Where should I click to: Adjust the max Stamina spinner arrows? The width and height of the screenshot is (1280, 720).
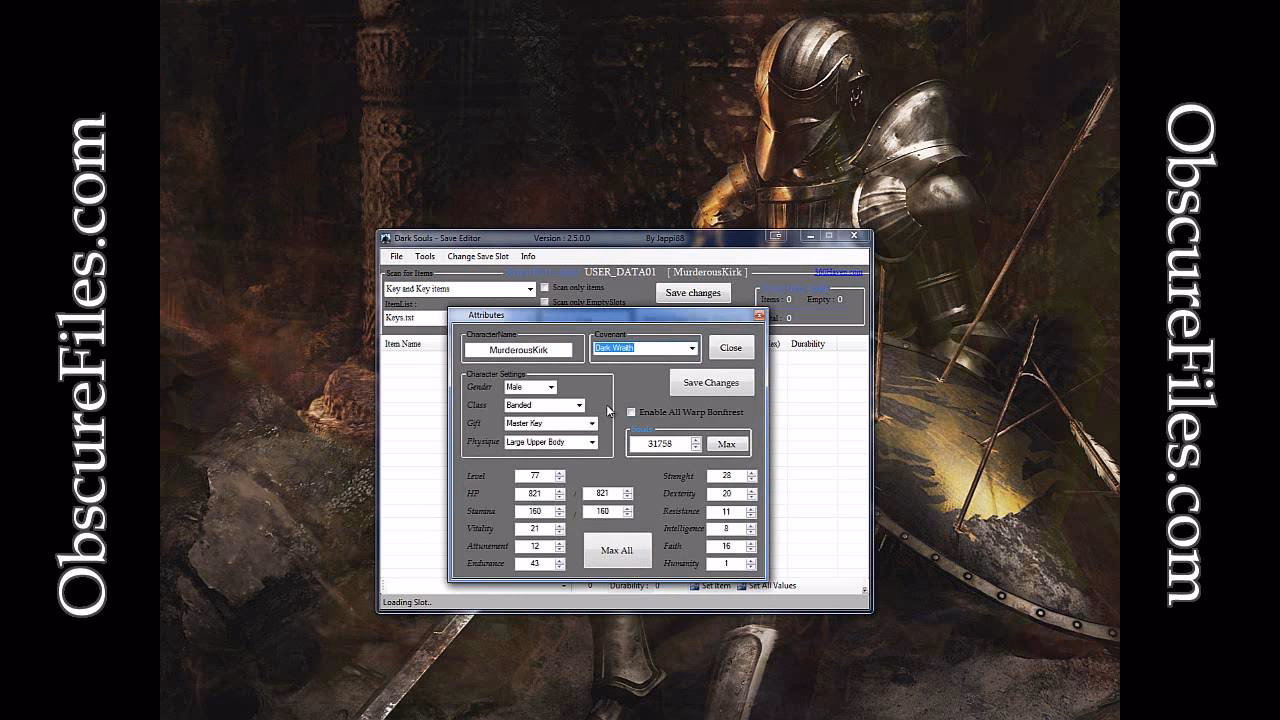[x=627, y=511]
